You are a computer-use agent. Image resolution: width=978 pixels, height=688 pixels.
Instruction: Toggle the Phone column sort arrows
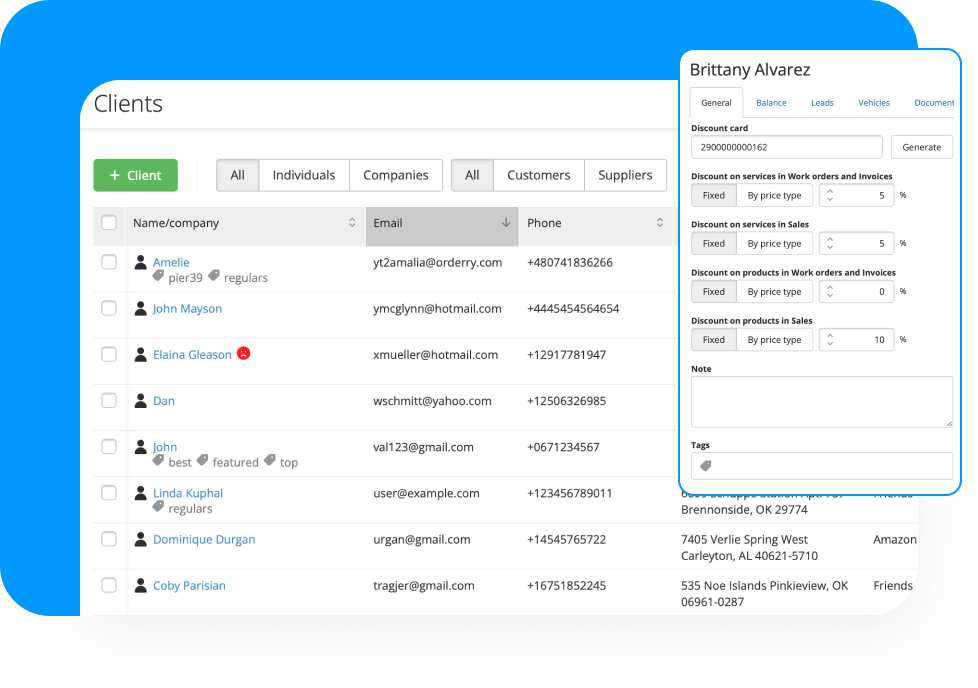[x=660, y=223]
